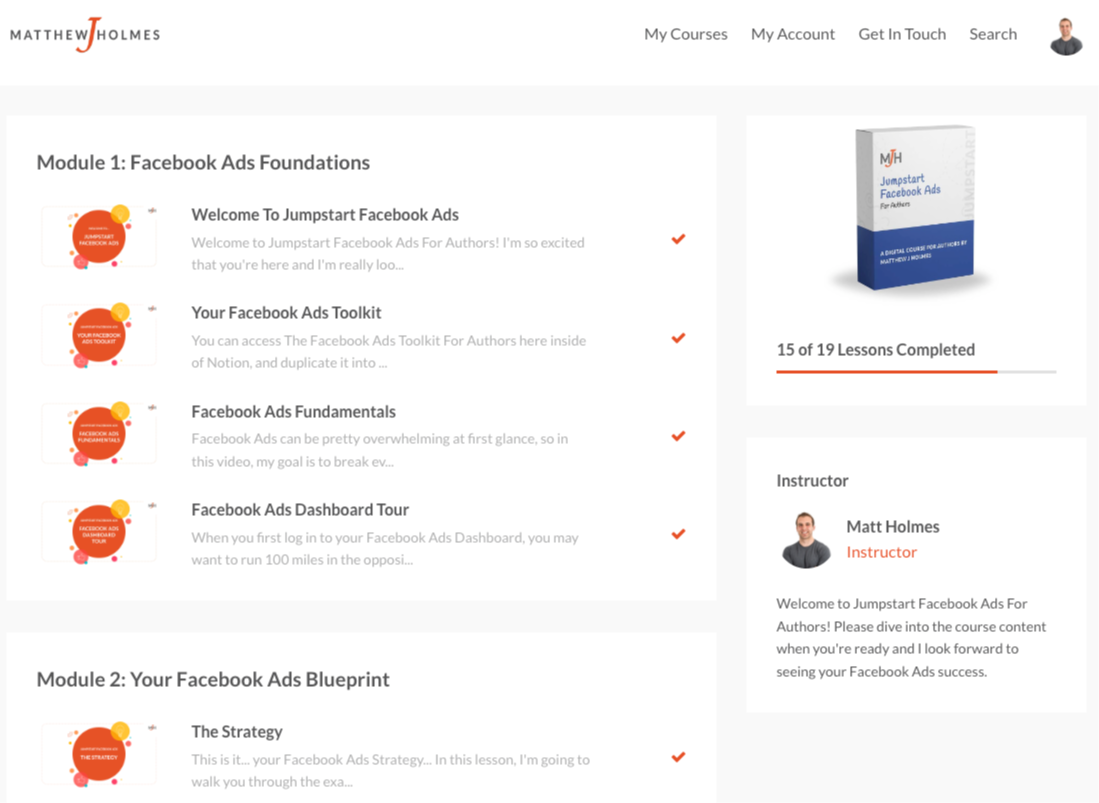Open My Courses in the navigation

(685, 34)
